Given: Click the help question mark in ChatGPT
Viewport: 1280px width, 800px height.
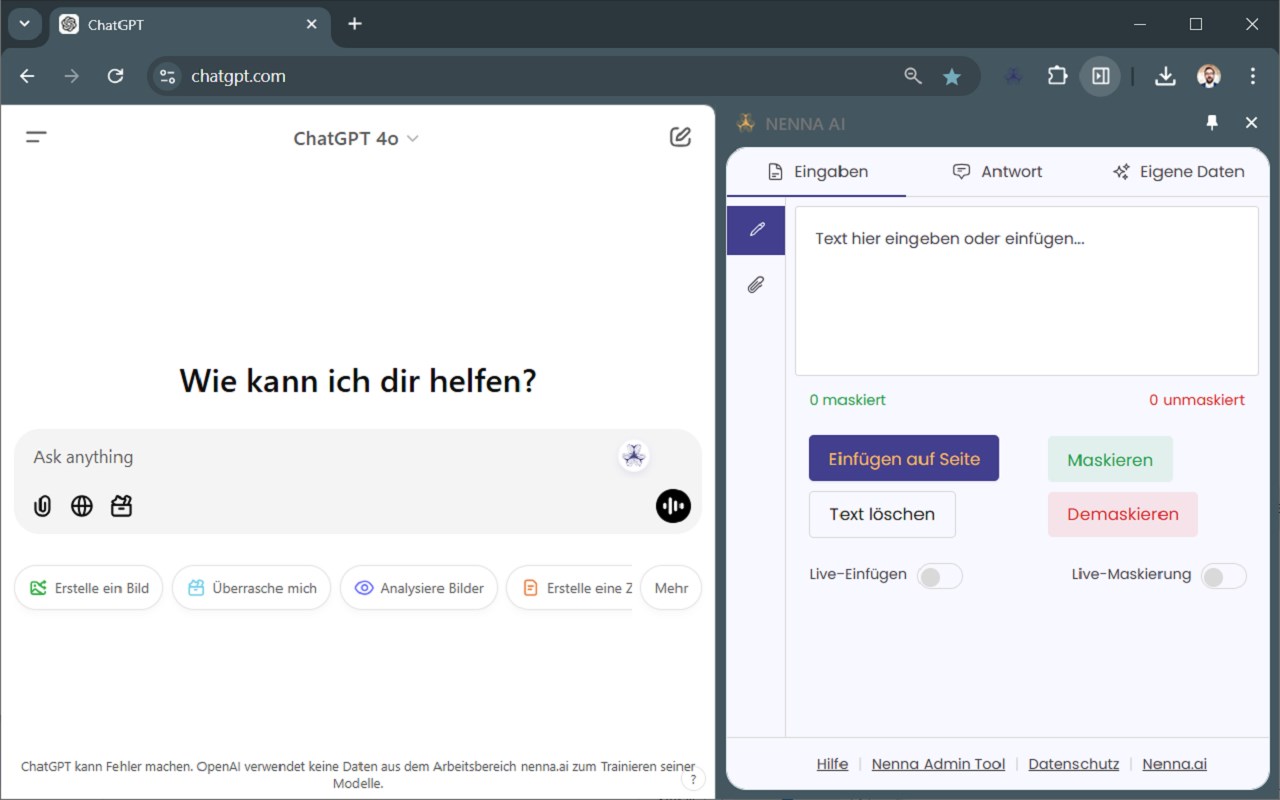Looking at the screenshot, I should click(693, 780).
